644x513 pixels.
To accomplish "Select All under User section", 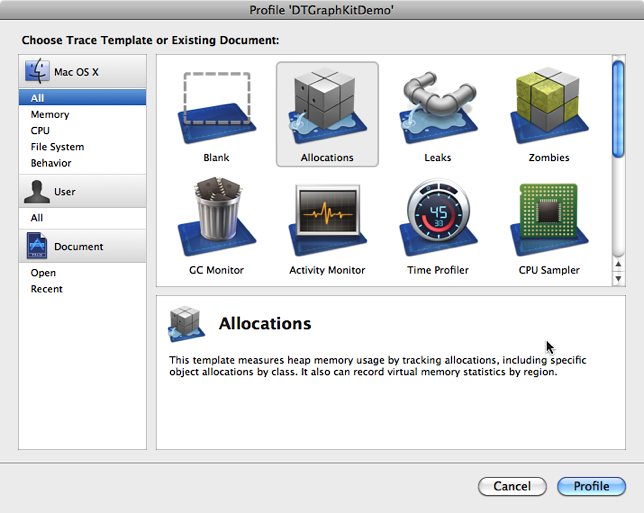I will [x=37, y=217].
